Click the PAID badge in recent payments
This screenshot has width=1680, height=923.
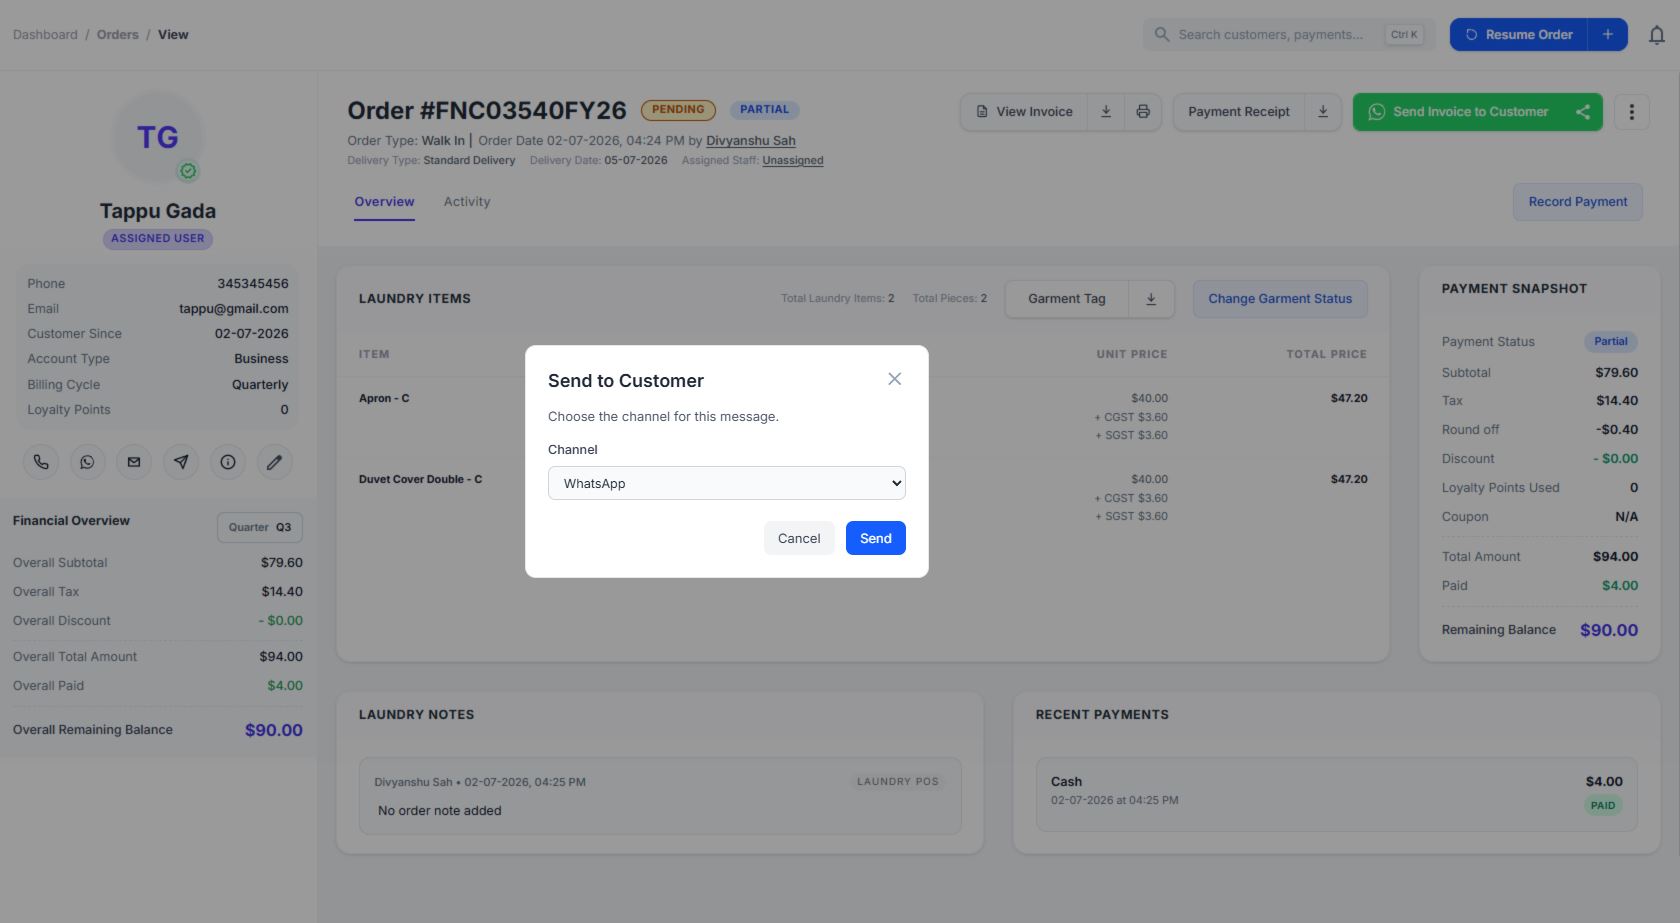pyautogui.click(x=1603, y=805)
